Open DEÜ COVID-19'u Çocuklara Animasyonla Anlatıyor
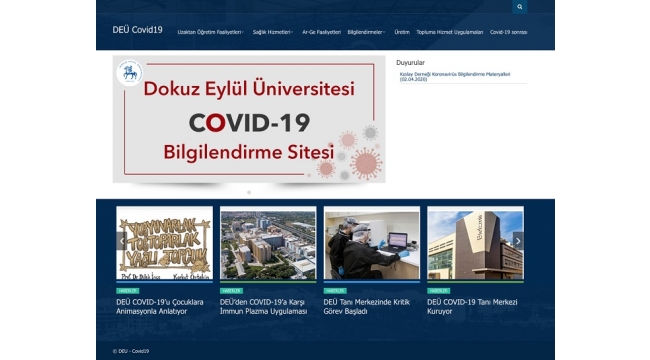The height and width of the screenshot is (360, 650). (160, 307)
